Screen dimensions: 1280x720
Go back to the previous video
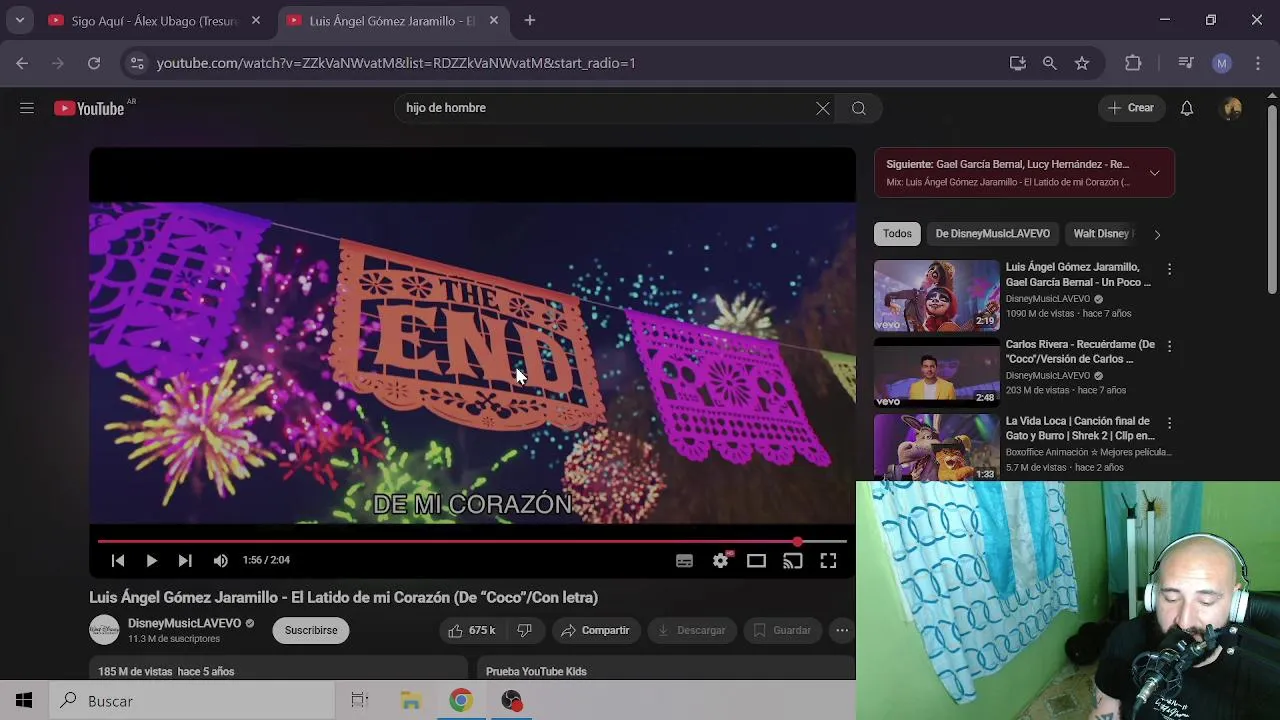[118, 561]
